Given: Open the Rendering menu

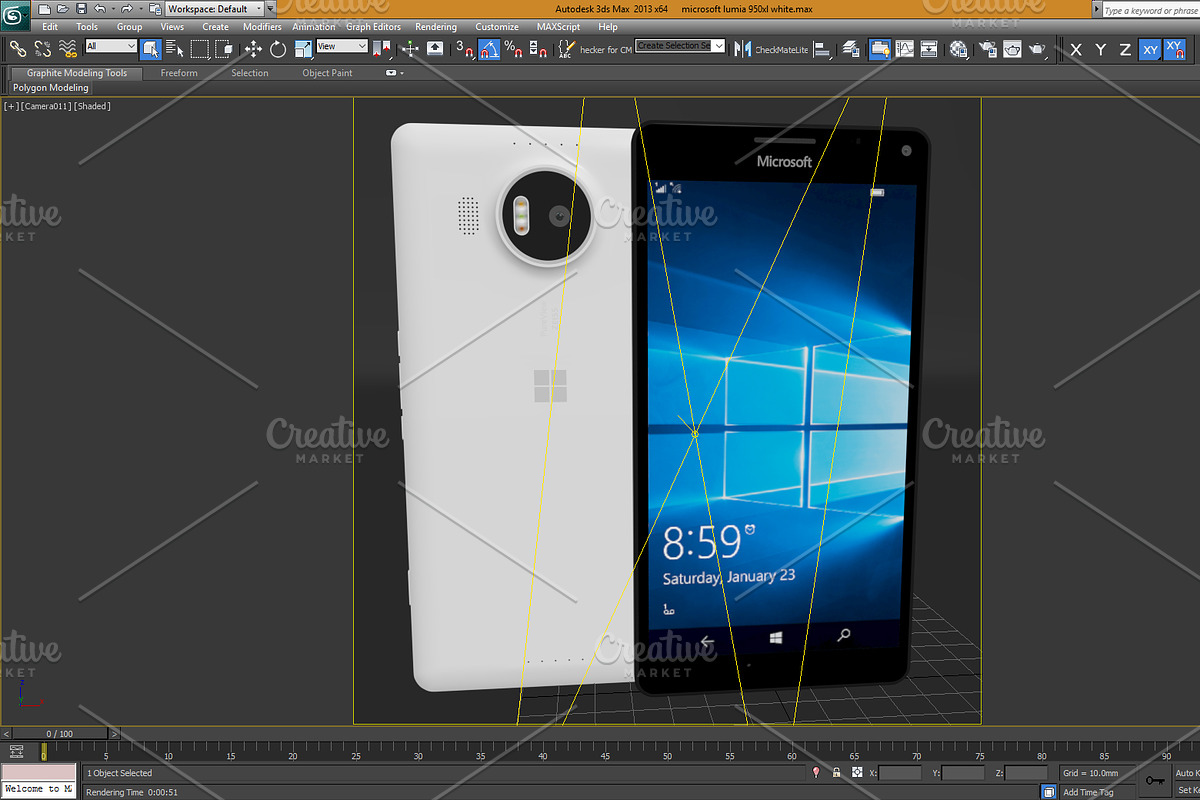Looking at the screenshot, I should pyautogui.click(x=436, y=27).
